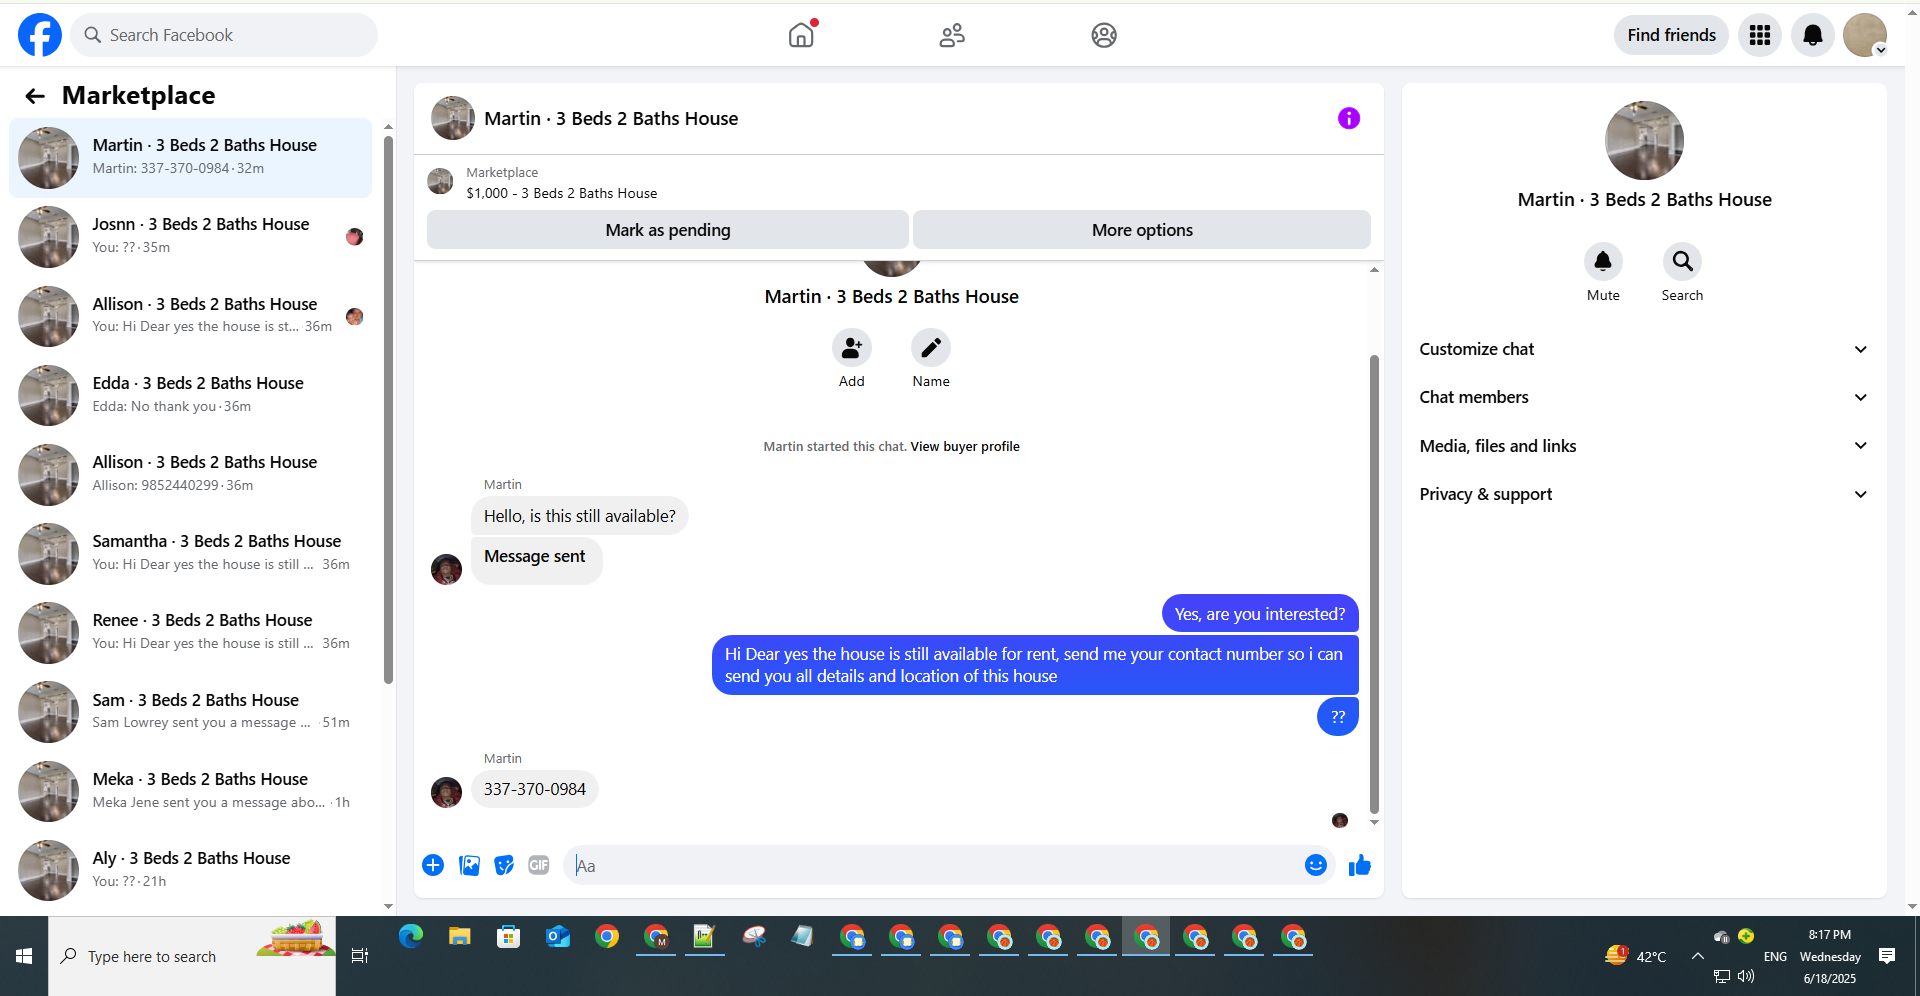Open Microsoft Store from taskbar

point(509,937)
